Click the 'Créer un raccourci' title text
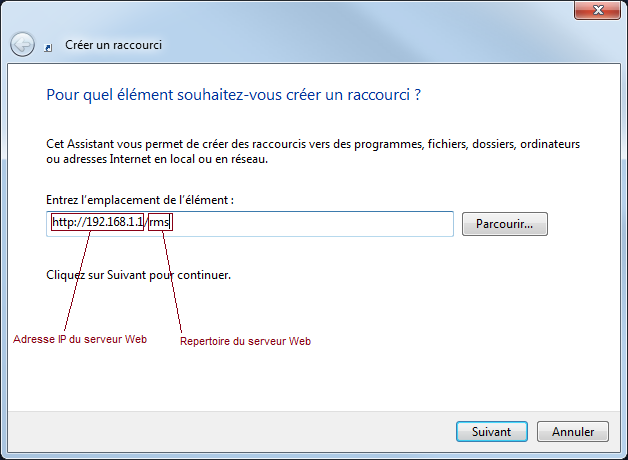The width and height of the screenshot is (628, 460). [113, 45]
